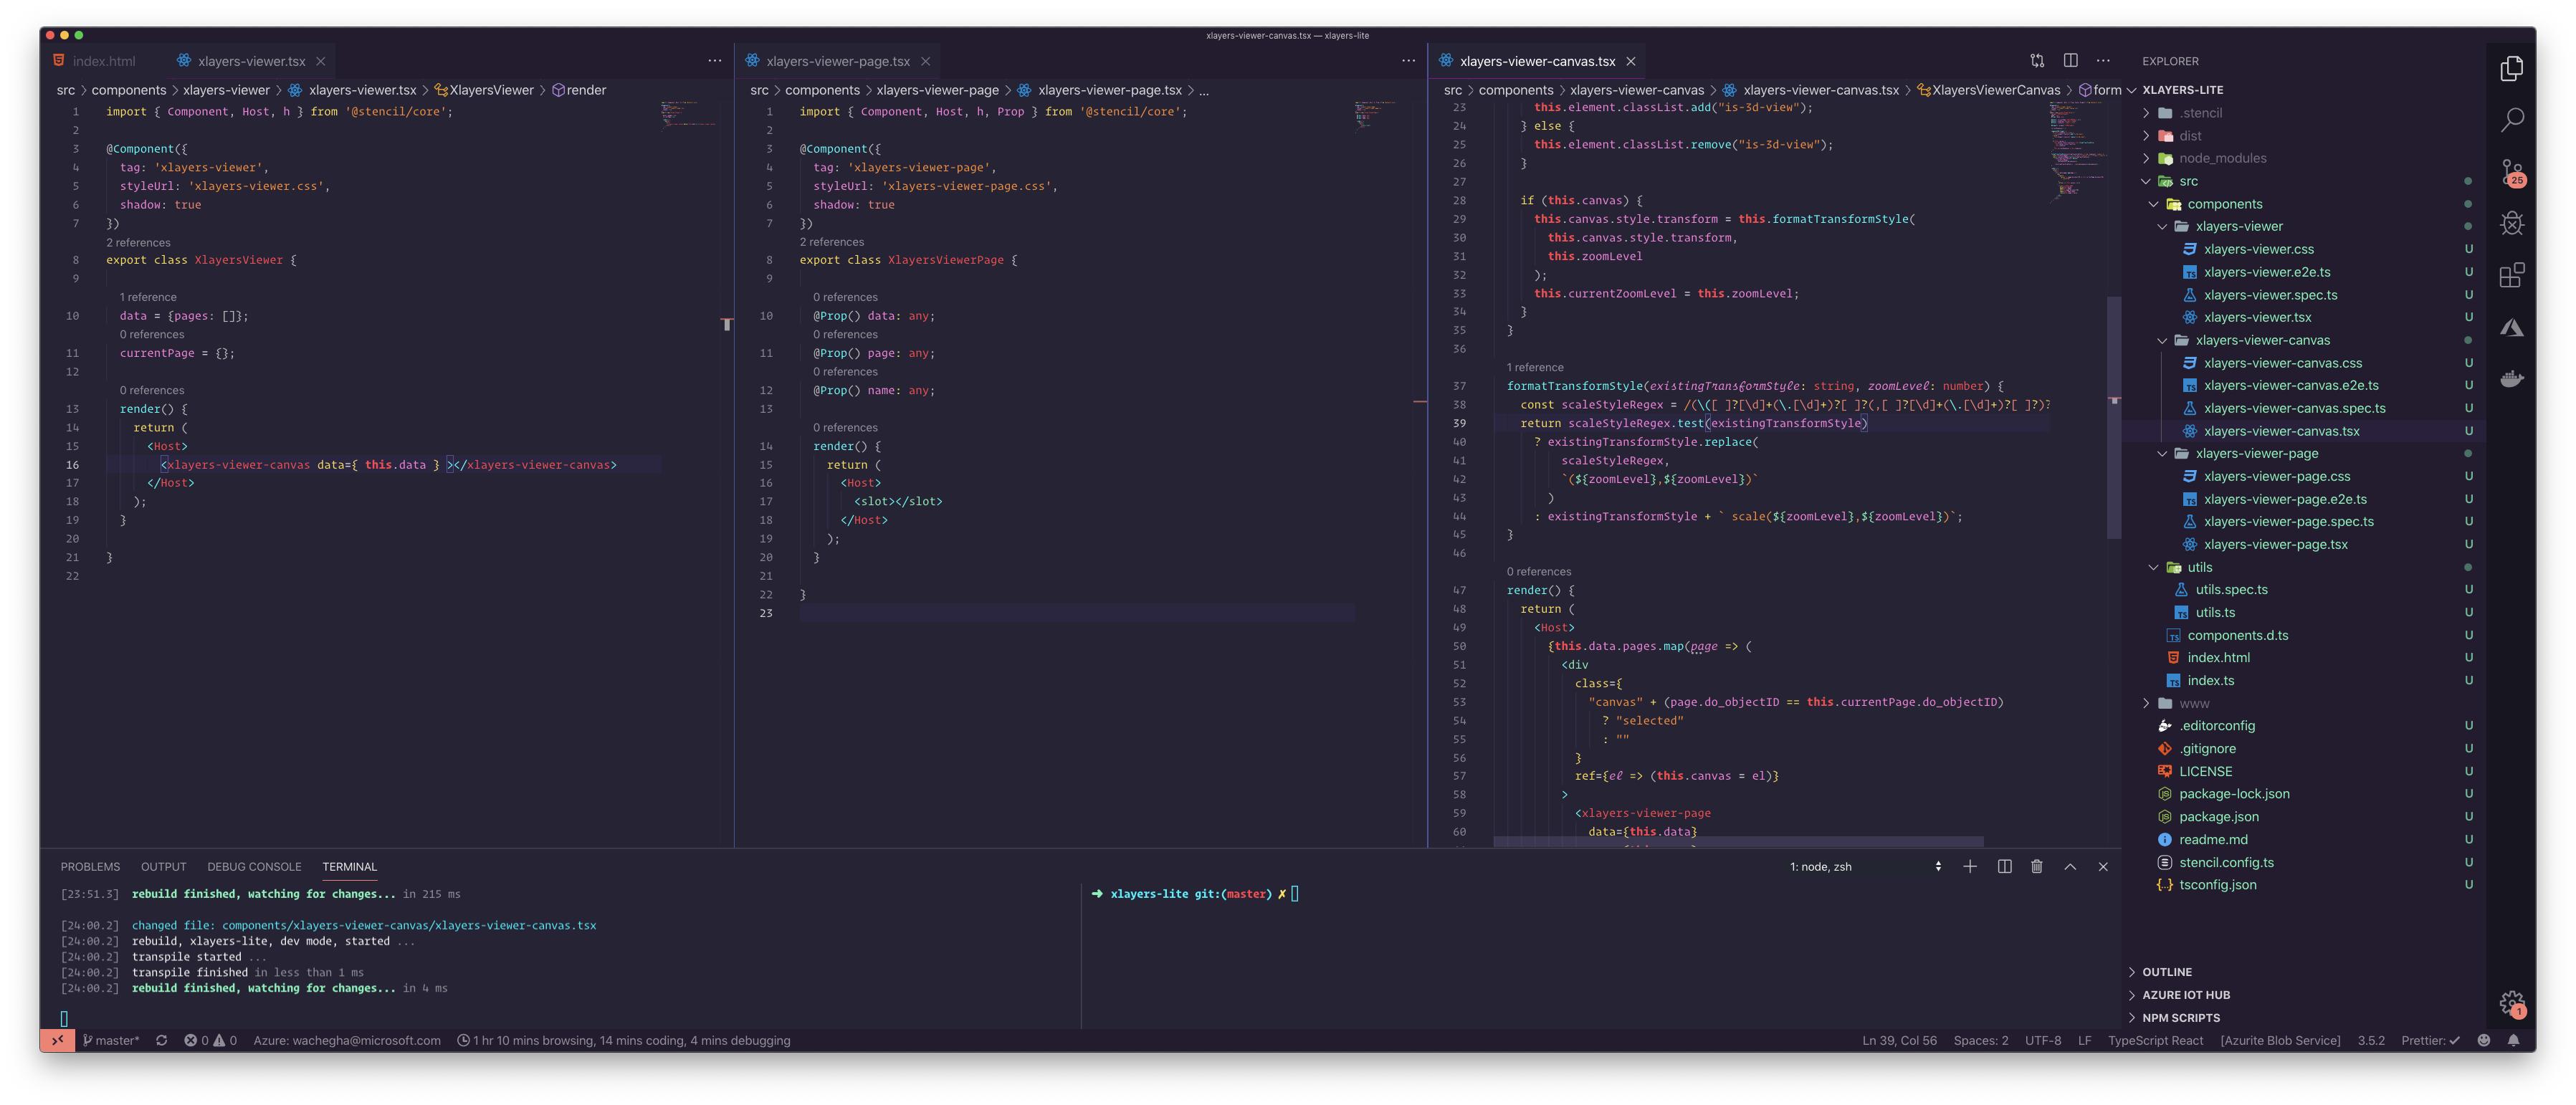Click the LF end-of-line indicator
2576x1105 pixels.
tap(2084, 1040)
